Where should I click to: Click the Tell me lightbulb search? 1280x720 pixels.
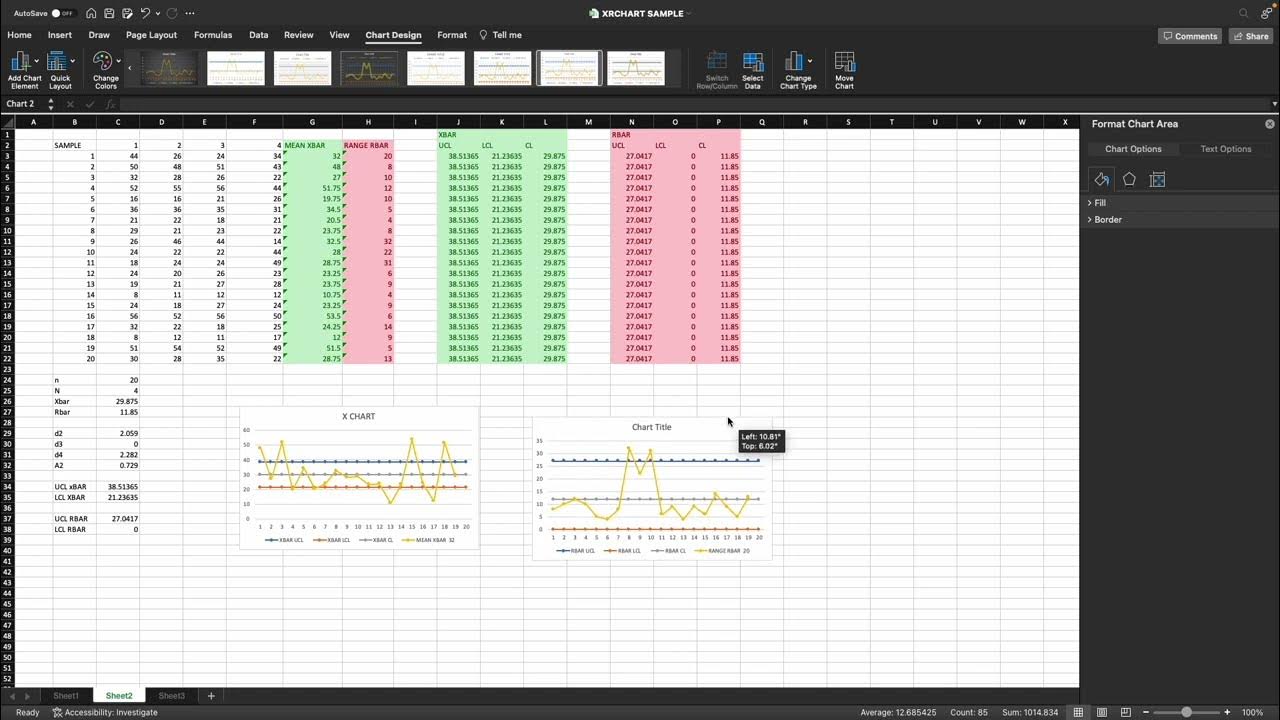click(x=500, y=35)
